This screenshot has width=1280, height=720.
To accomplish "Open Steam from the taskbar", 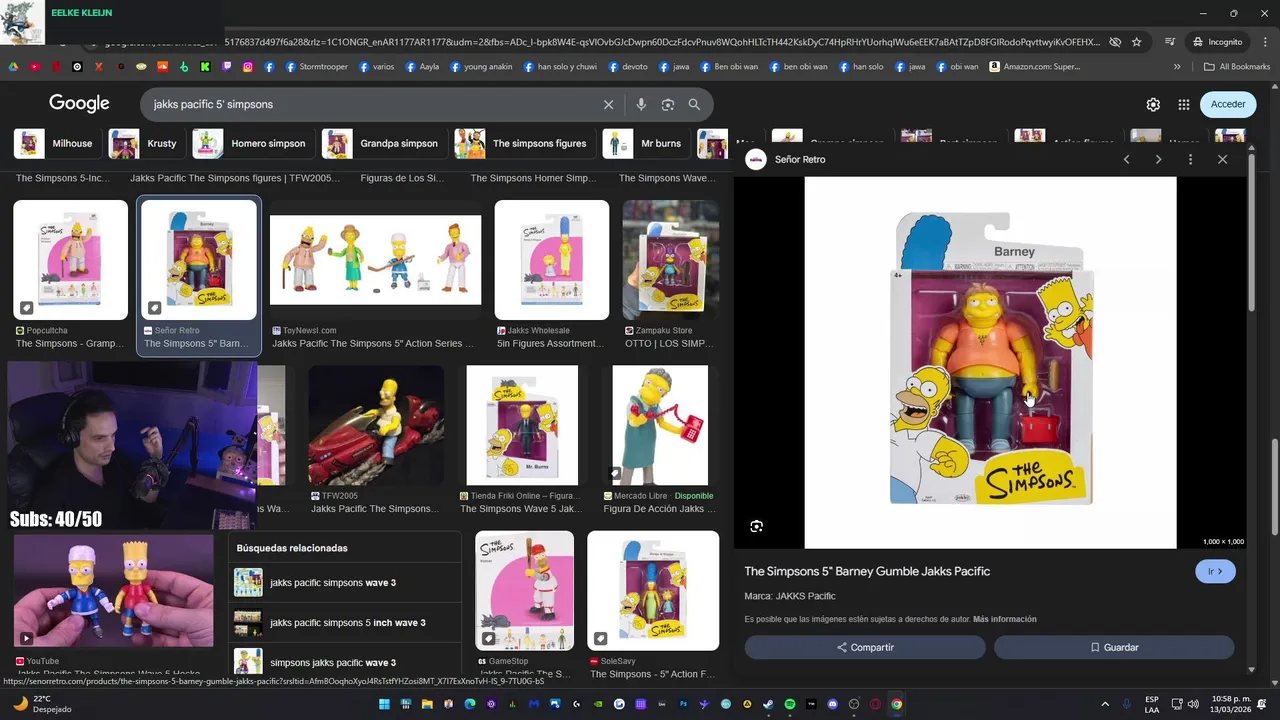I will 768,704.
